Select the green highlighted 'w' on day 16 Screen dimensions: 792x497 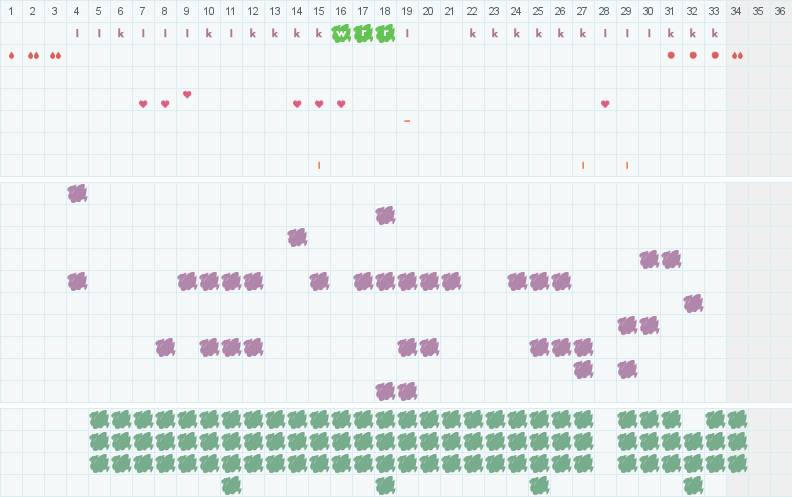click(341, 33)
